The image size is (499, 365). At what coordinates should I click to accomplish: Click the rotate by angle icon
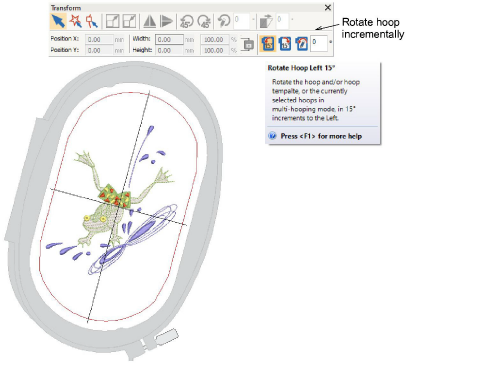(x=224, y=21)
